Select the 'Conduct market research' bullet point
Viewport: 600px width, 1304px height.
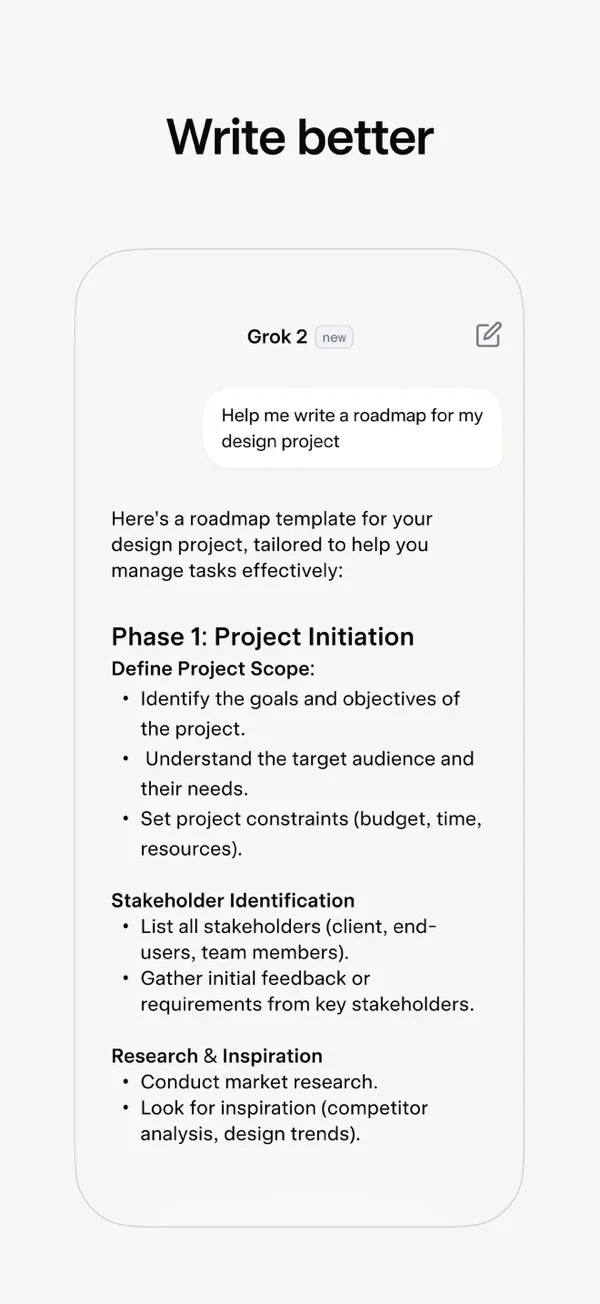tap(253, 1081)
